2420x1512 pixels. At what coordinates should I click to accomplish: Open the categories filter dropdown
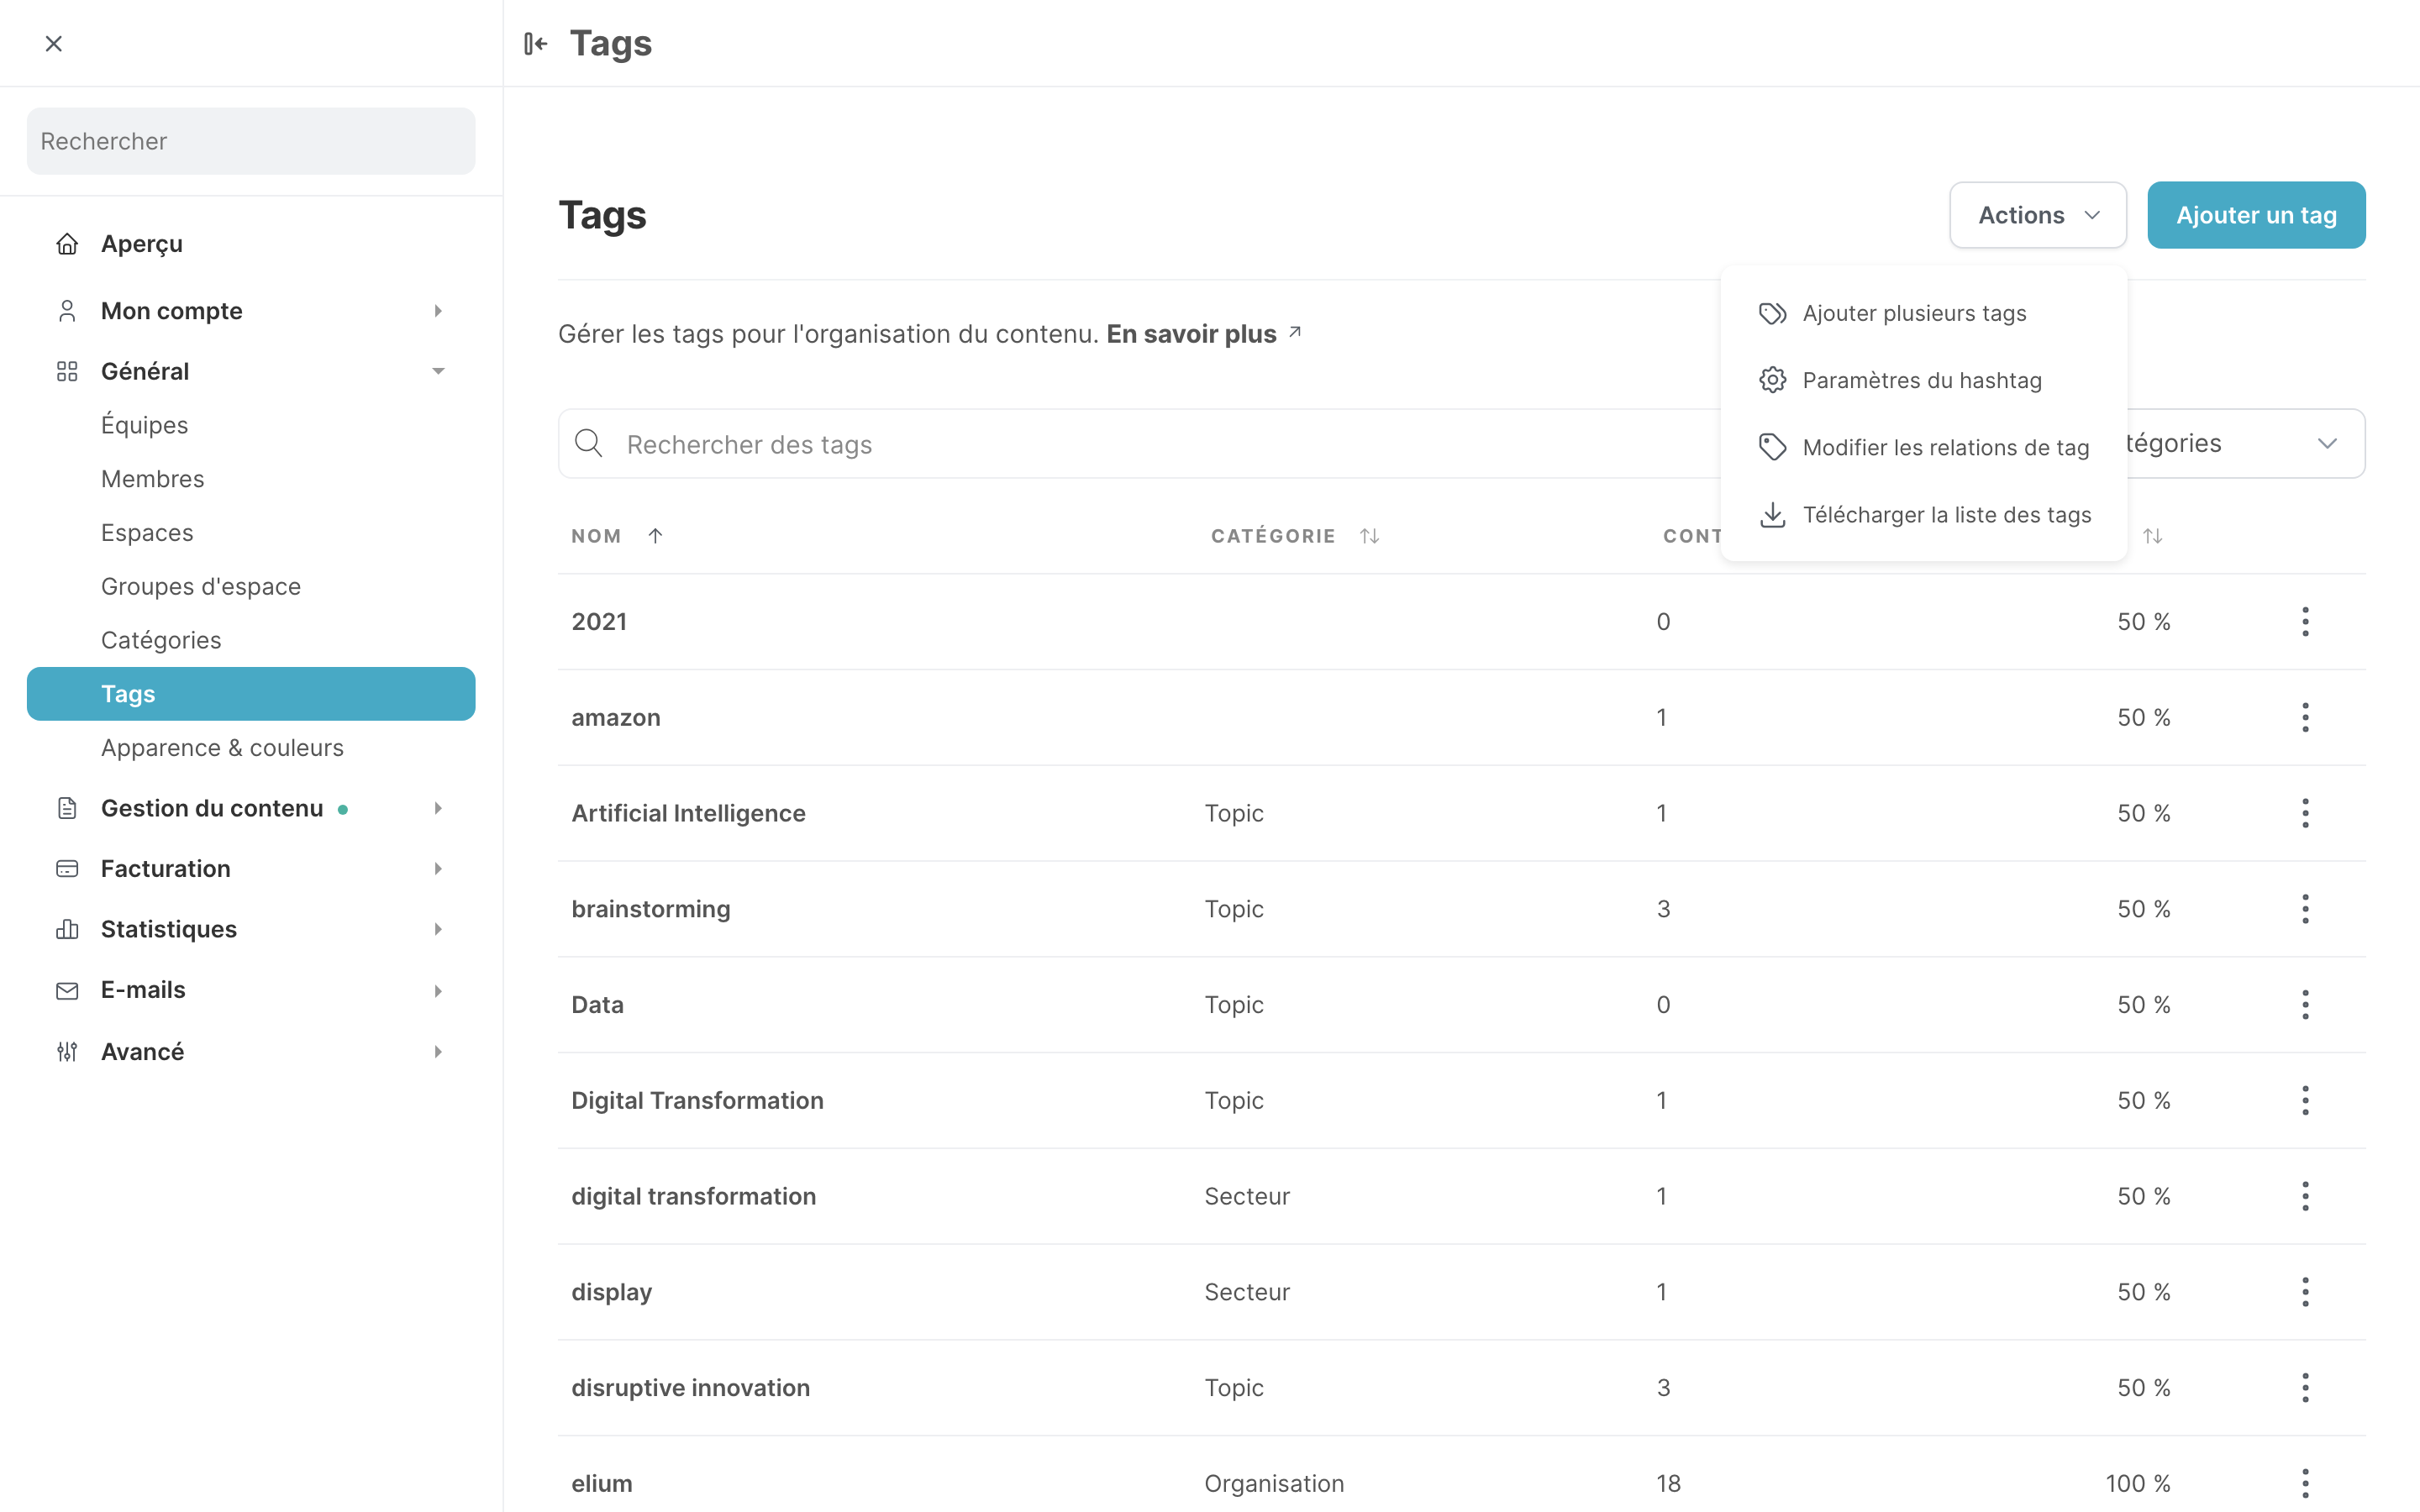point(2245,443)
